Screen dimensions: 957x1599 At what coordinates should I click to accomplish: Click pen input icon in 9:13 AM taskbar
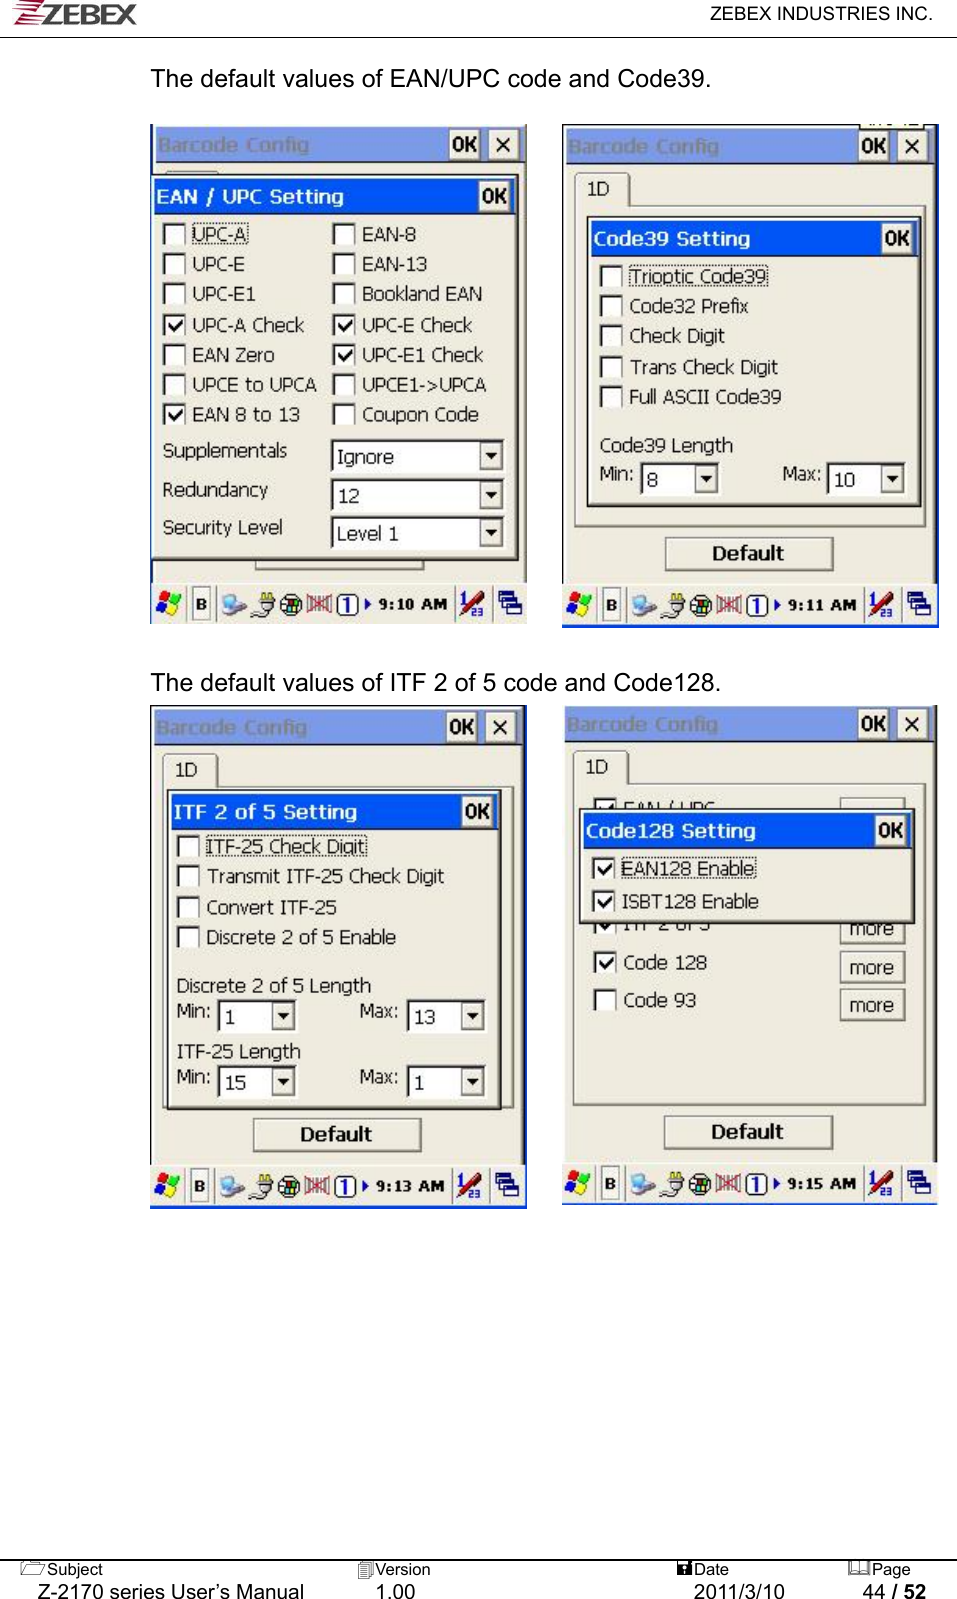click(x=469, y=1185)
